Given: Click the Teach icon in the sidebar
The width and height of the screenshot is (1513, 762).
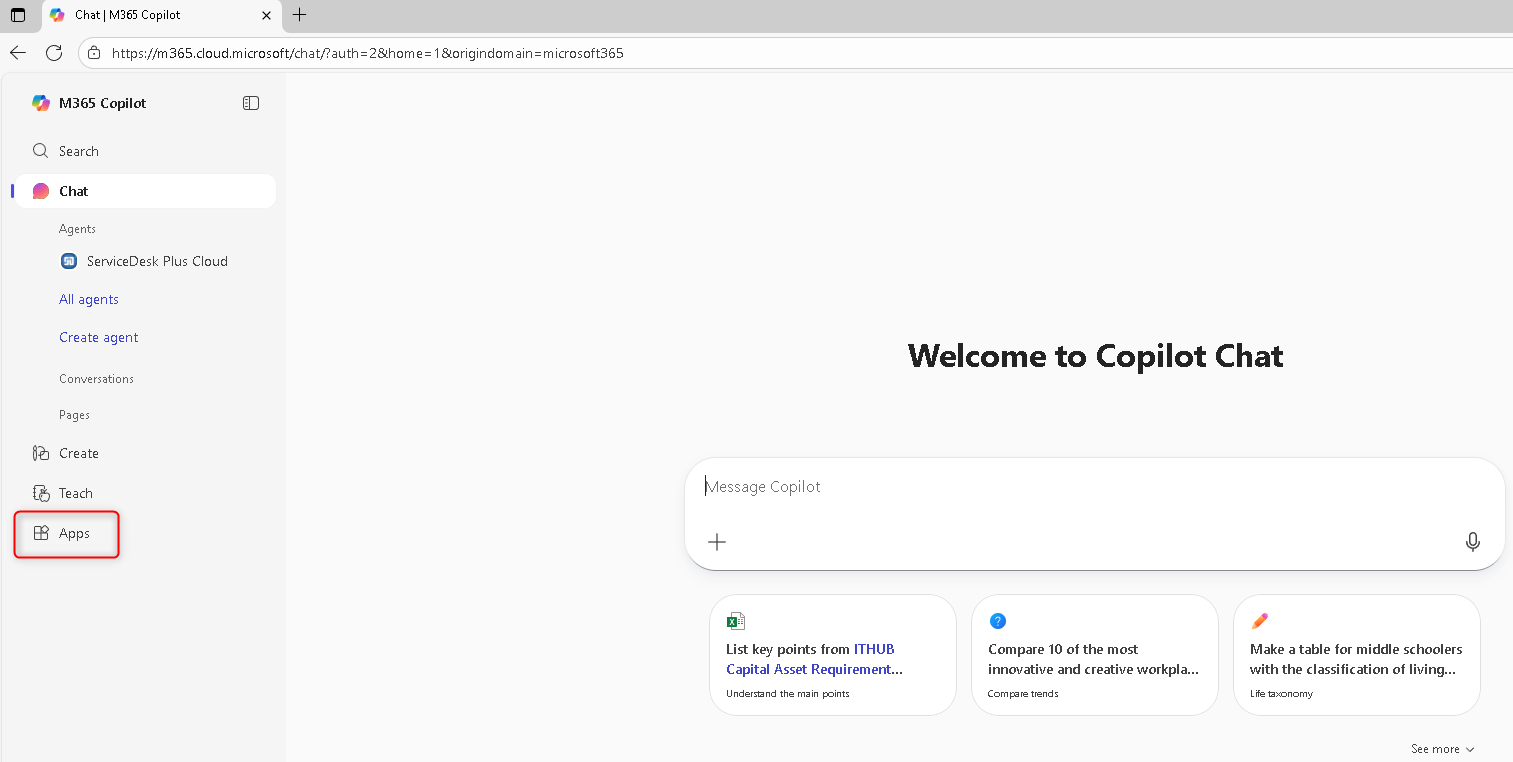Looking at the screenshot, I should (x=41, y=493).
